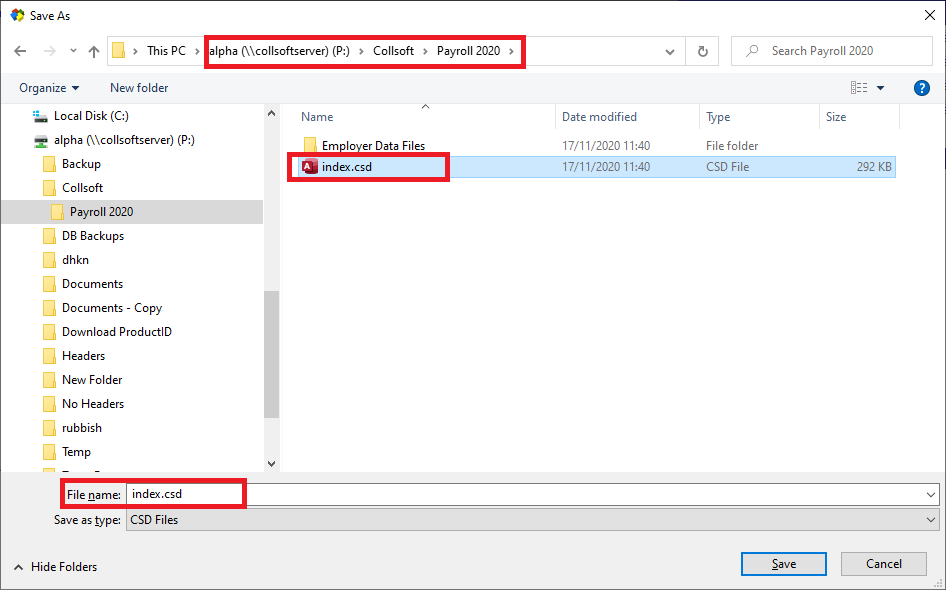Image resolution: width=946 pixels, height=590 pixels.
Task: Sort files by Size column header
Action: (x=836, y=117)
